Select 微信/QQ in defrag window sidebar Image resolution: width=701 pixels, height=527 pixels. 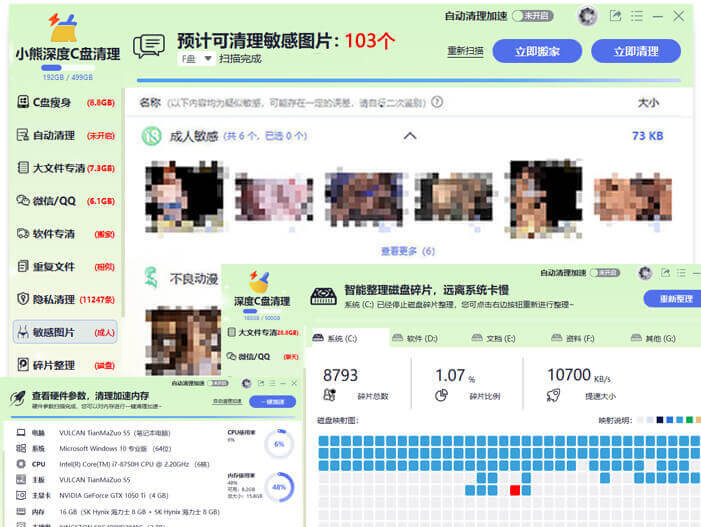tap(263, 356)
